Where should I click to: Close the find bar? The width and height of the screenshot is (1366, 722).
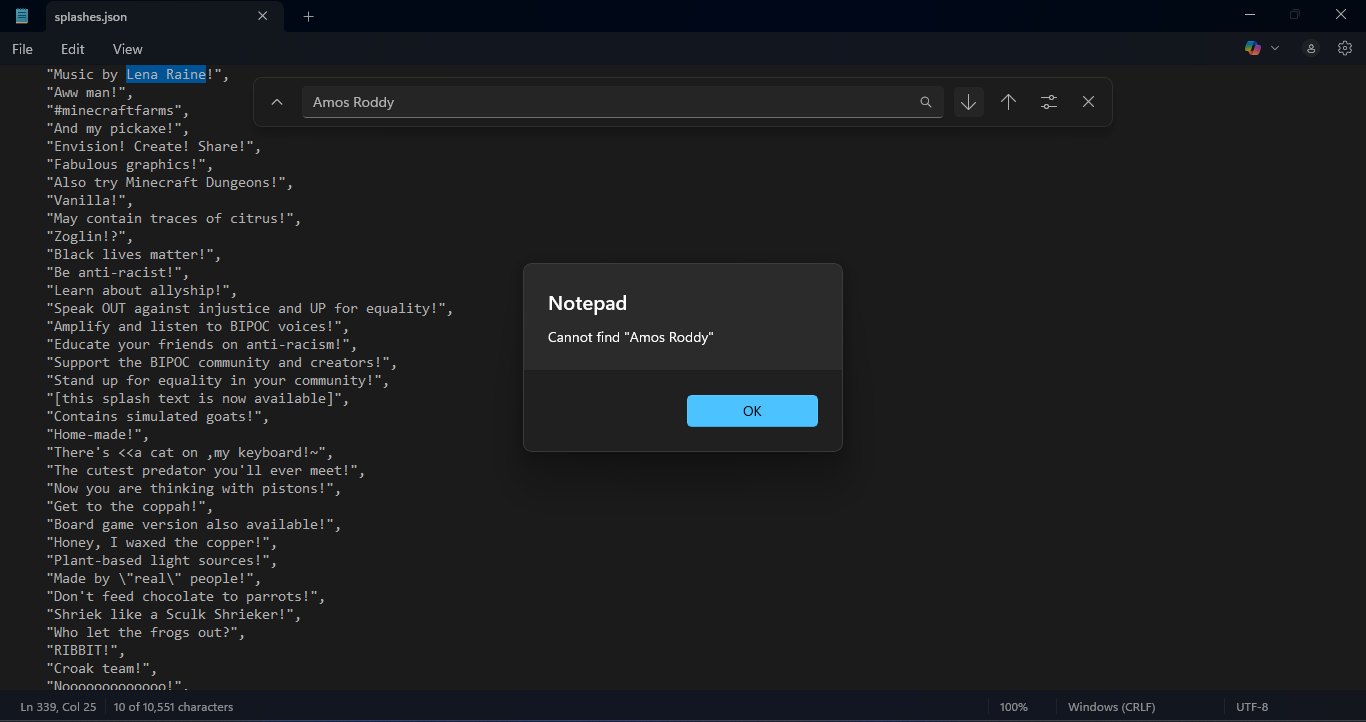click(1088, 102)
